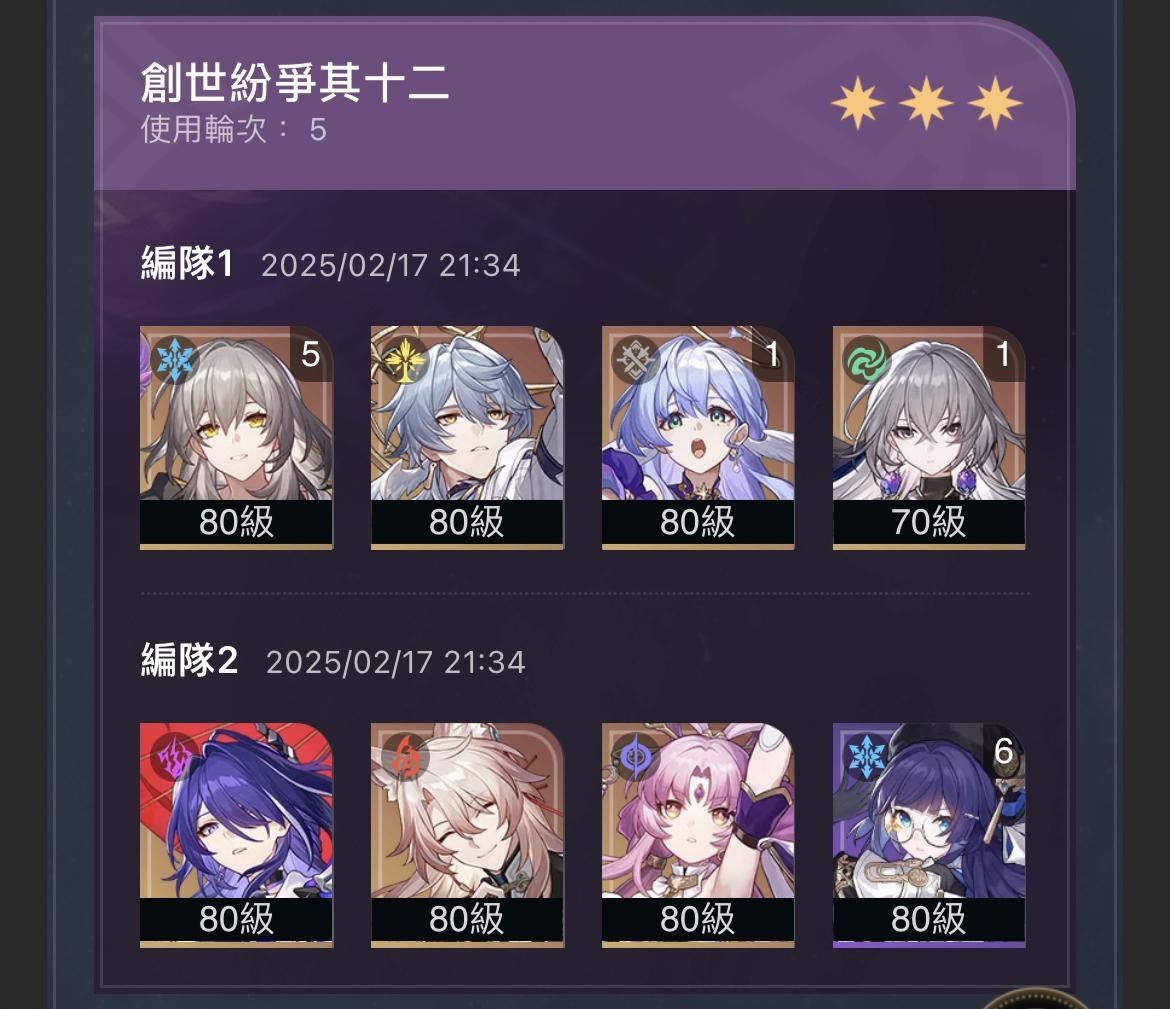This screenshot has height=1009, width=1170.
Task: Click the gold Imaginary element icon on blue-haired male
Action: 404,360
